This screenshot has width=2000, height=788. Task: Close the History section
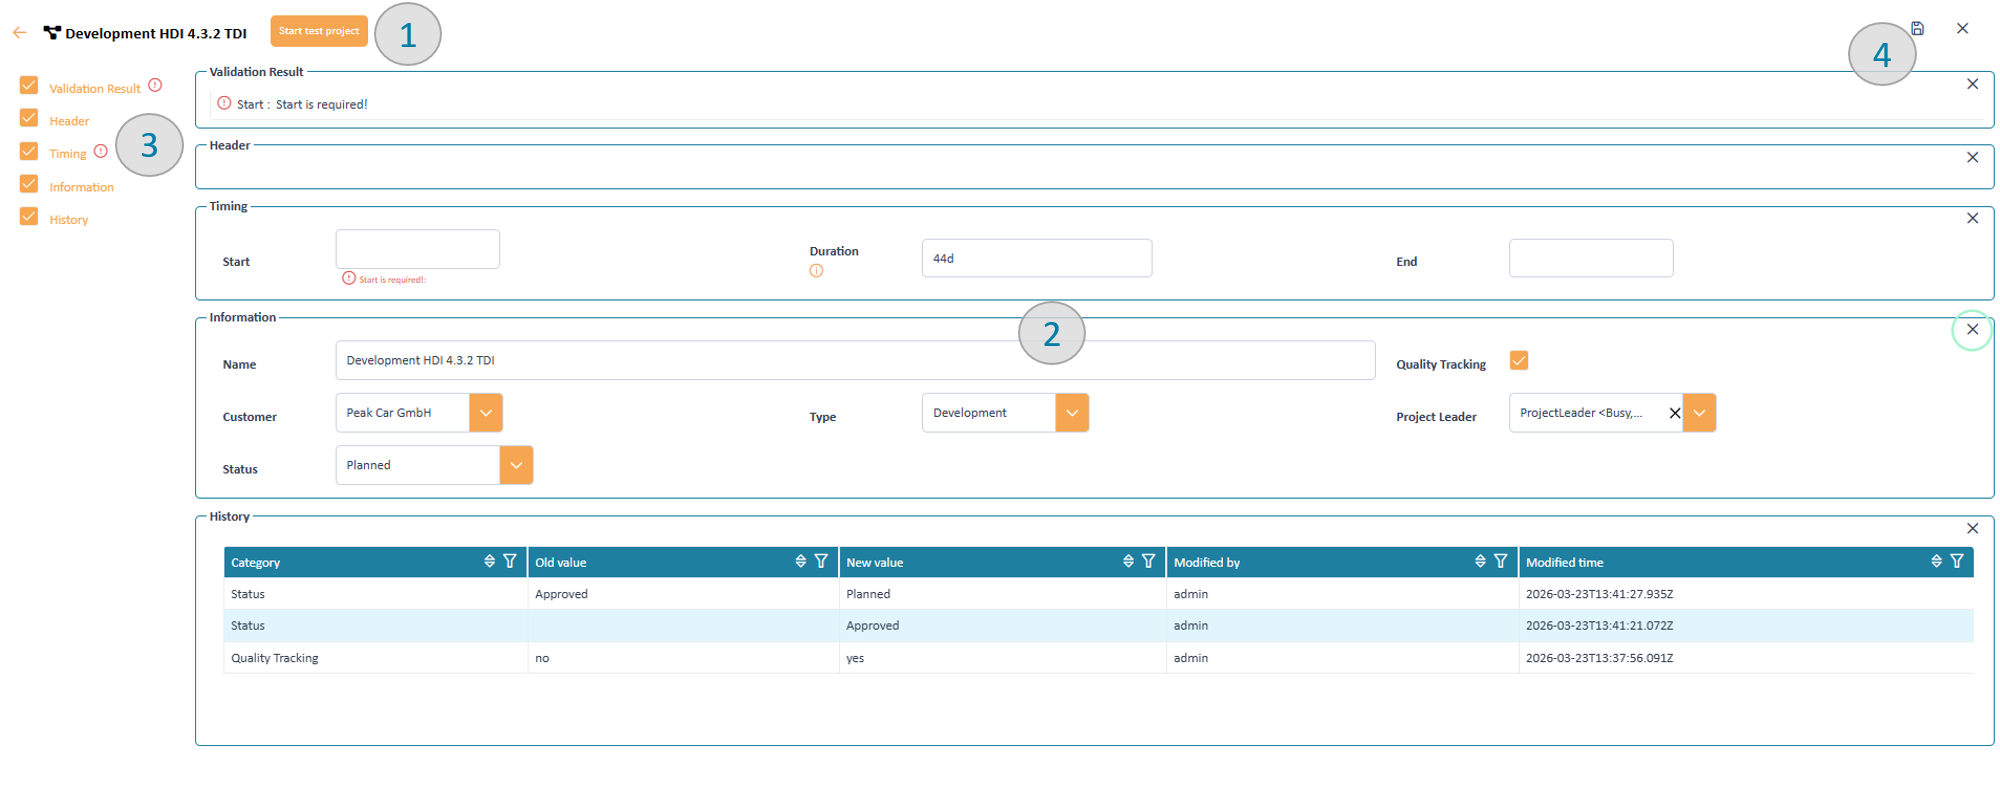1972,528
